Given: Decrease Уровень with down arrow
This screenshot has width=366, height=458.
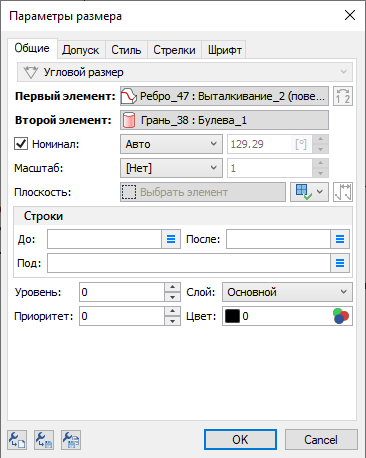Looking at the screenshot, I should click(x=172, y=297).
